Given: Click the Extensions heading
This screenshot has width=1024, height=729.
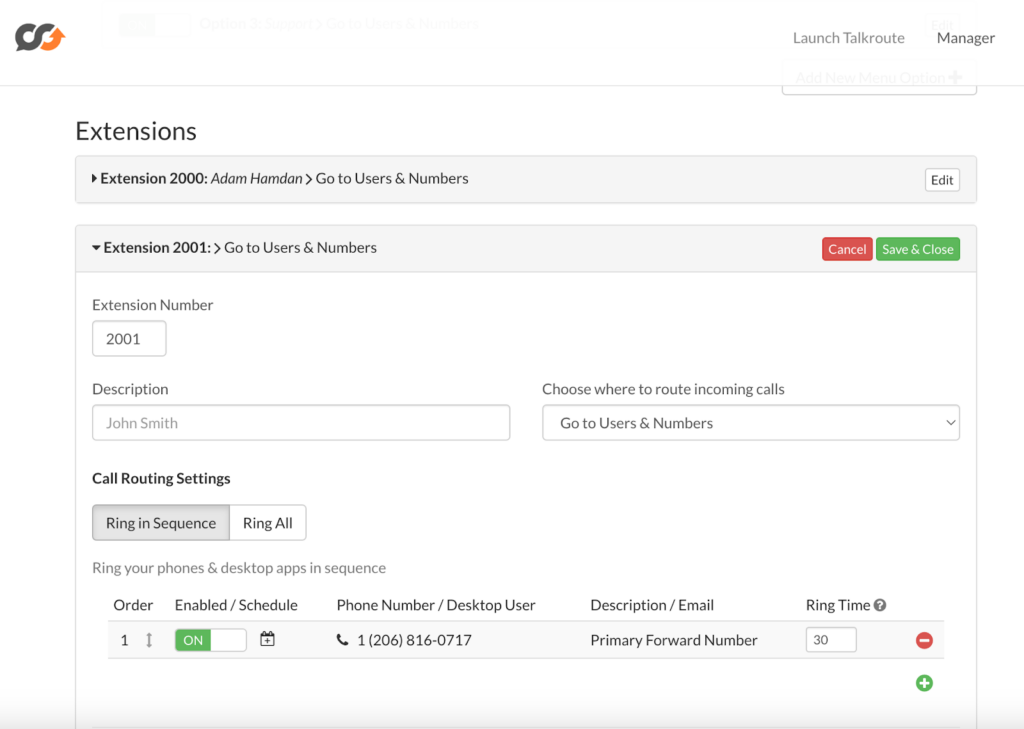Looking at the screenshot, I should pyautogui.click(x=136, y=131).
